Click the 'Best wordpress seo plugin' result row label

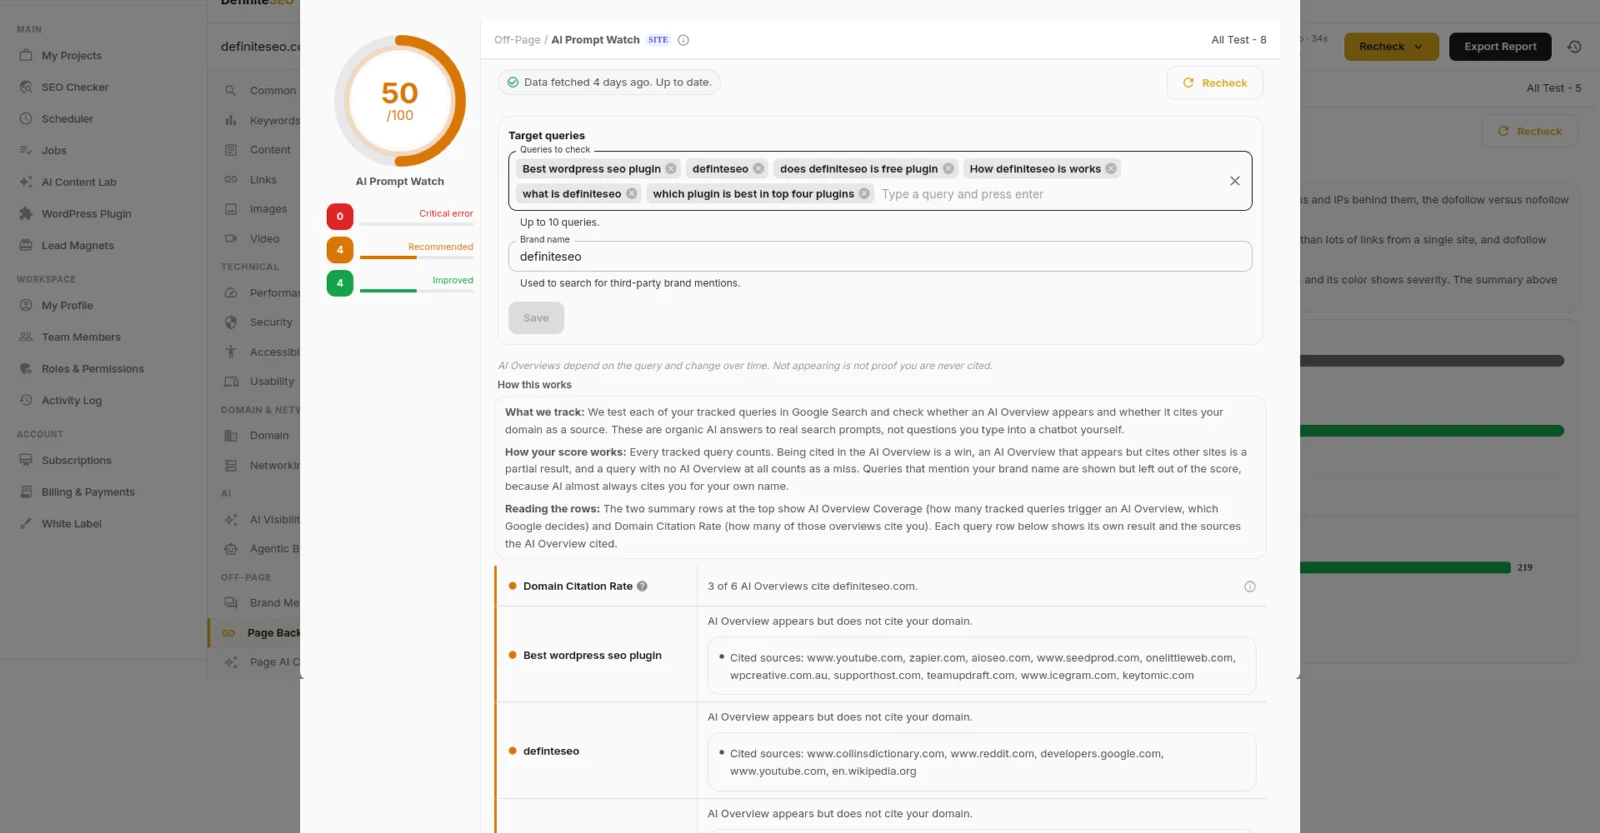[x=592, y=656]
